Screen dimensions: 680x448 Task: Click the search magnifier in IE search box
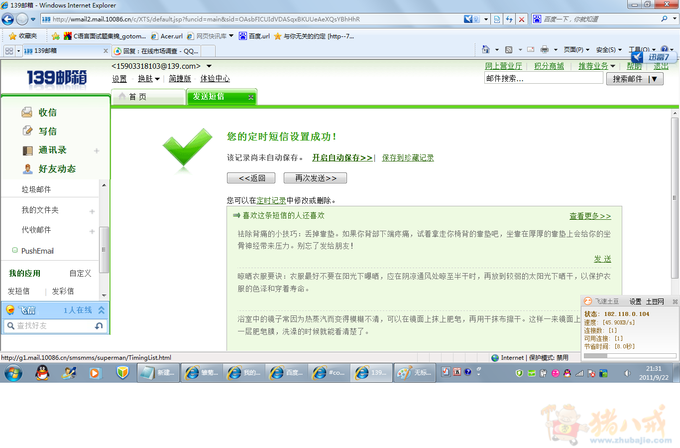pyautogui.click(x=664, y=19)
